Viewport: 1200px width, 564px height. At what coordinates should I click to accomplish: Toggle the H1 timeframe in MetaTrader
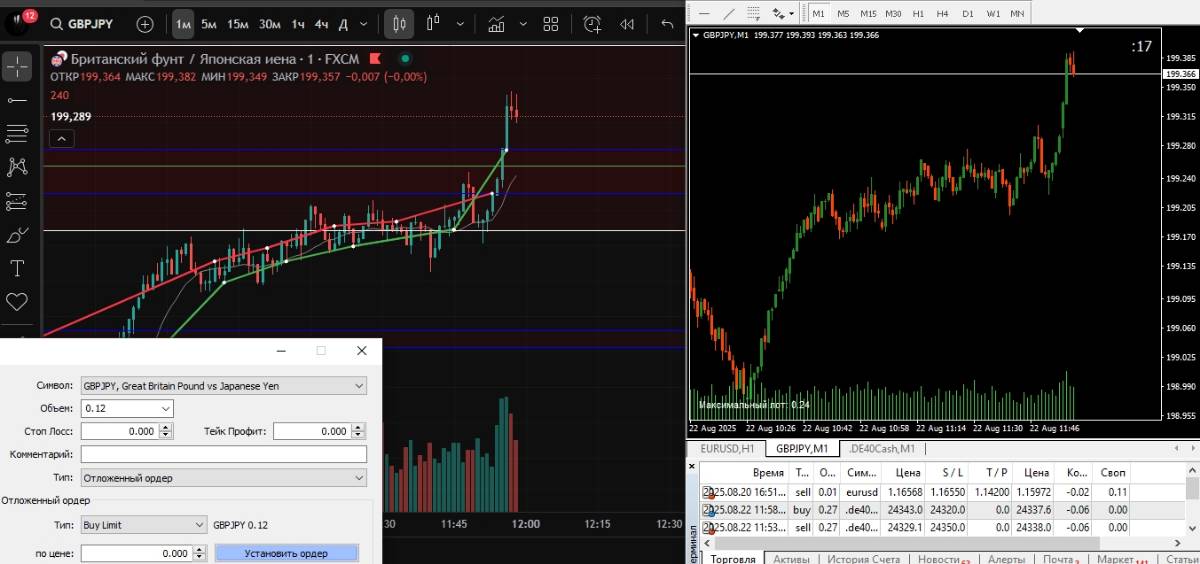tap(917, 13)
